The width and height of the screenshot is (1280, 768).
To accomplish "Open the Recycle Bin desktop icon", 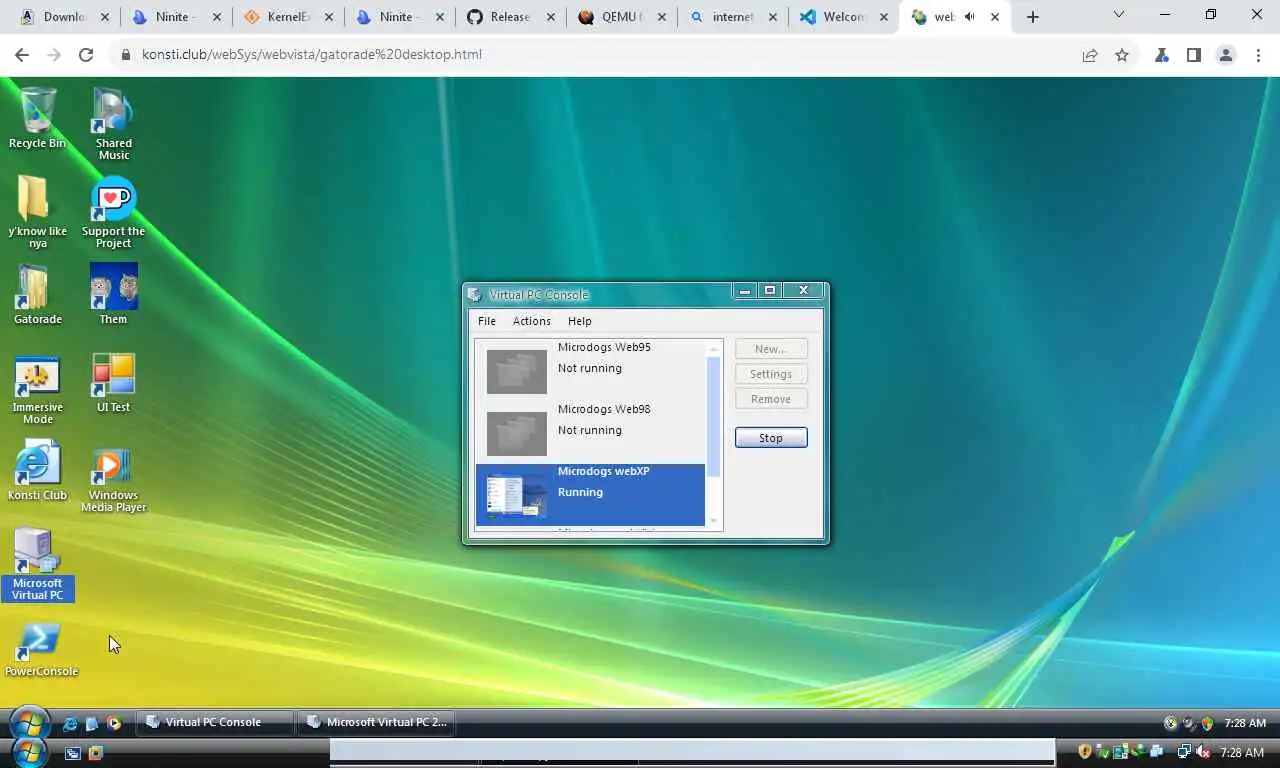I will [37, 117].
